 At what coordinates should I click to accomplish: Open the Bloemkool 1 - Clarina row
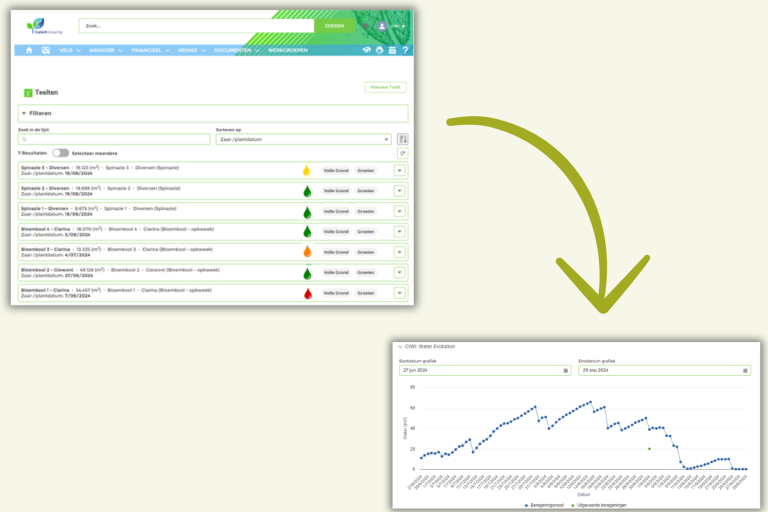pos(213,293)
